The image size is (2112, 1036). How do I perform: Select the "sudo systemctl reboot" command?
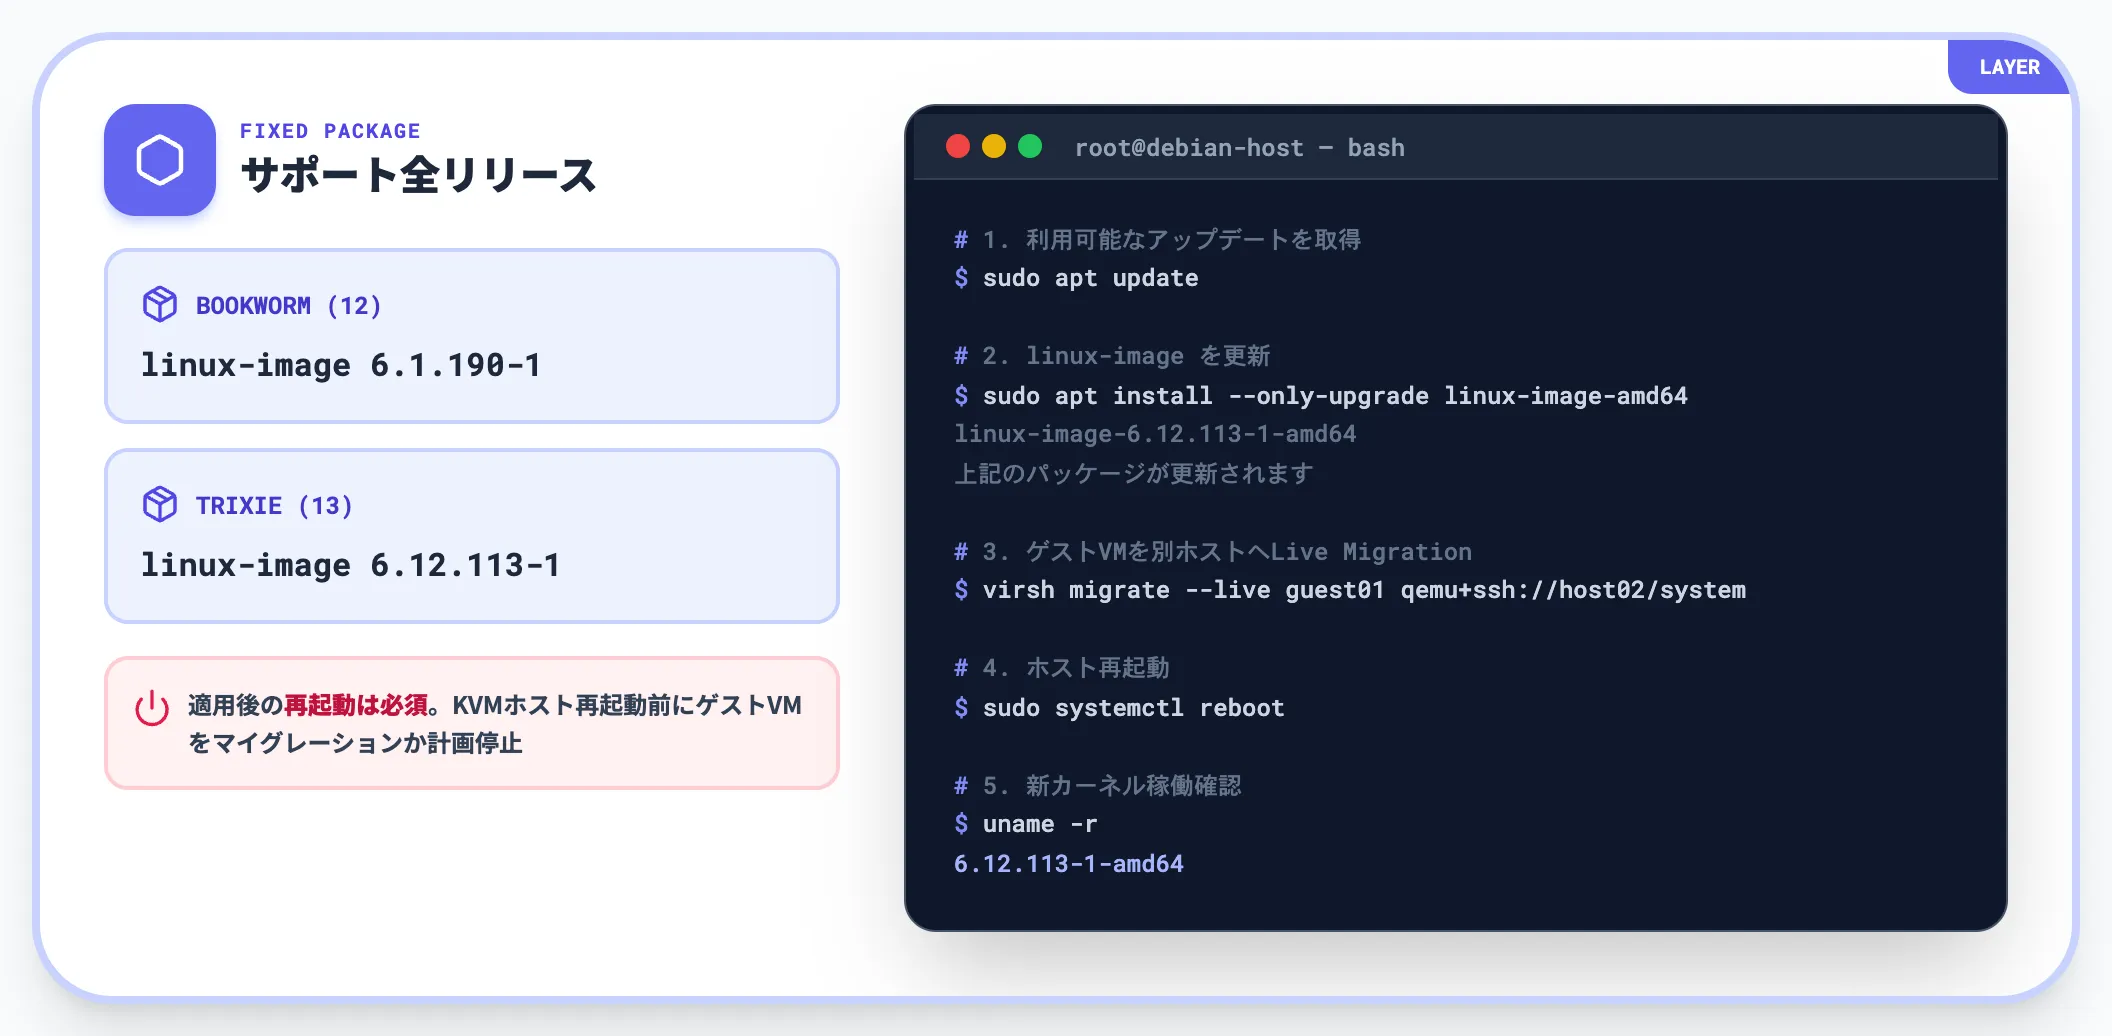coord(1133,708)
